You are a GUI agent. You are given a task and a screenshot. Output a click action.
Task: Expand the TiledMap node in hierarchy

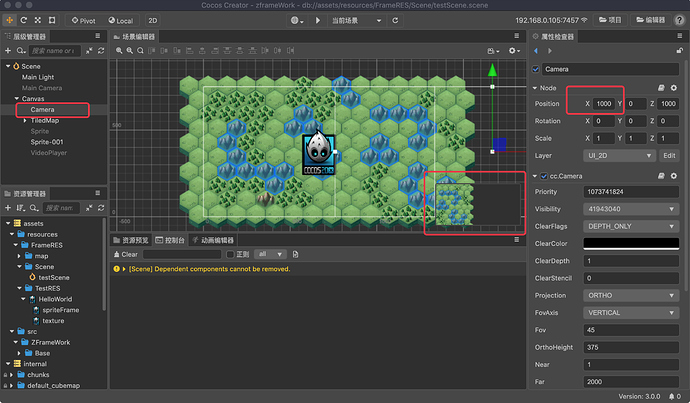(27, 120)
